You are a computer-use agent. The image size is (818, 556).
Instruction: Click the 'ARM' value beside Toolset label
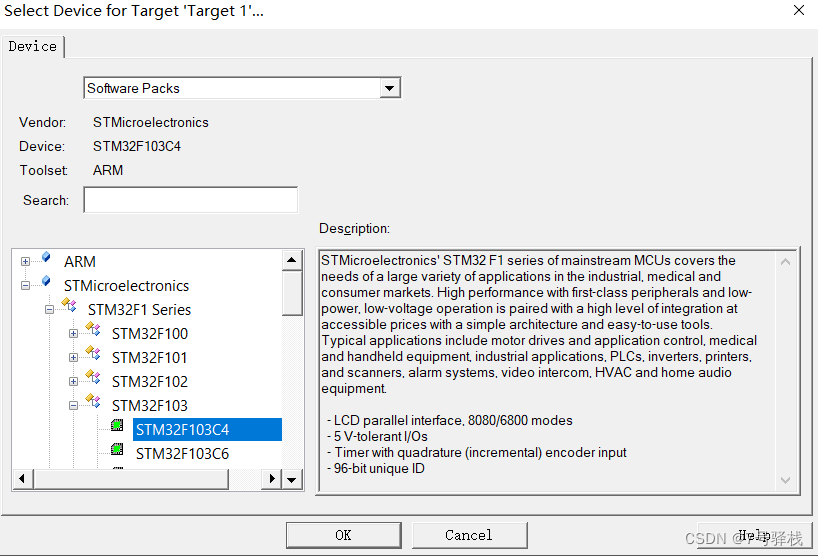click(108, 170)
